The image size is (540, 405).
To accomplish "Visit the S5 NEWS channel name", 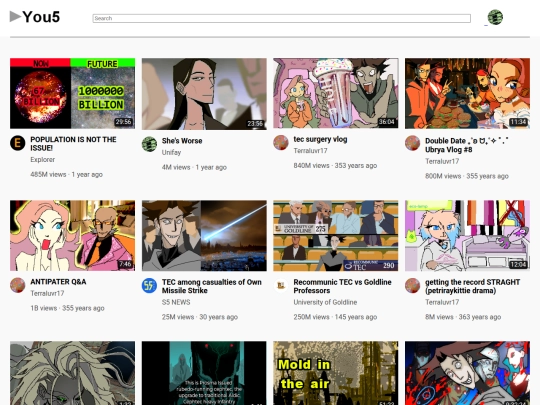I will (x=176, y=302).
